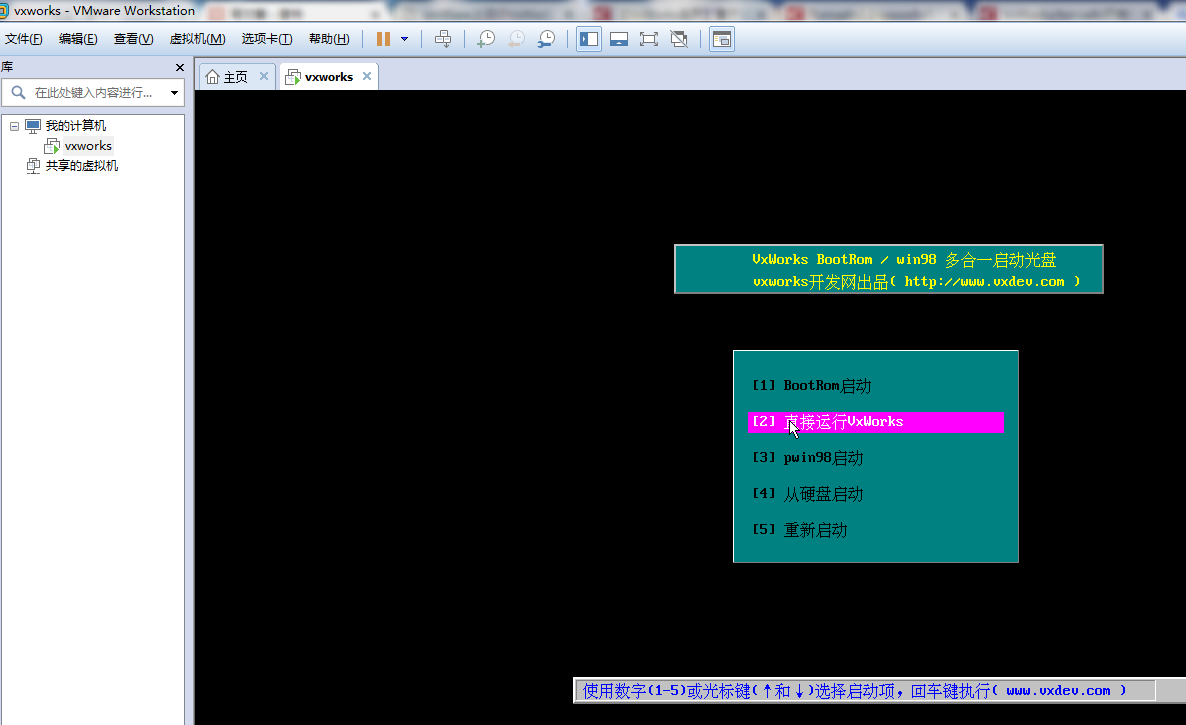Open the library search filter dropdown
1186x725 pixels.
pyautogui.click(x=175, y=93)
